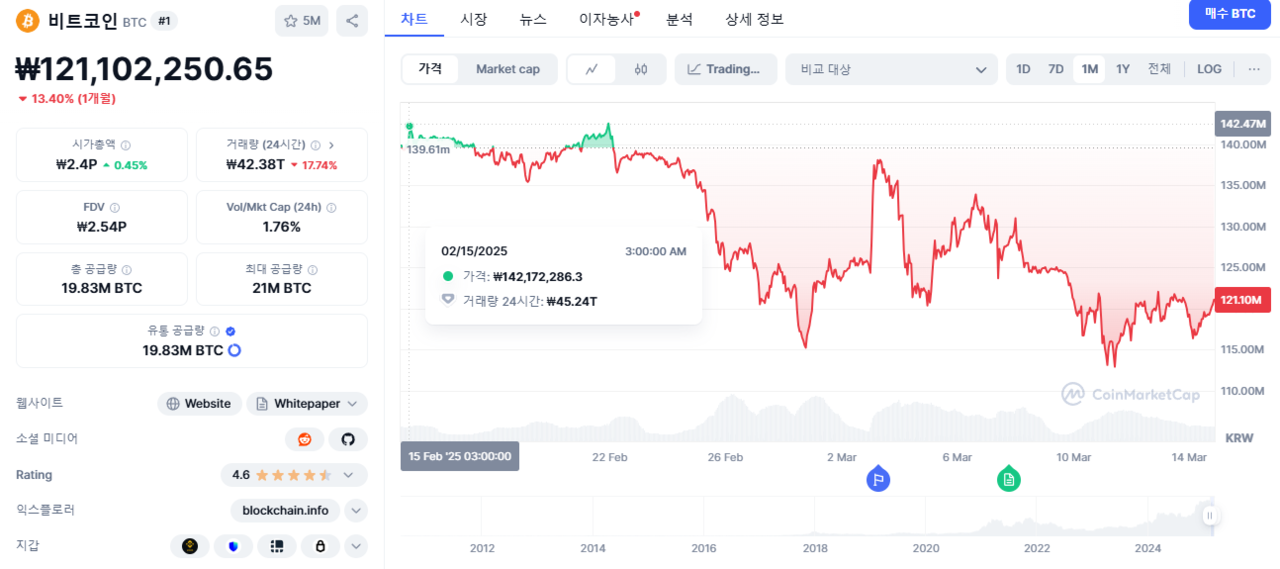The width and height of the screenshot is (1280, 569).
Task: Switch chart to Market cap view
Action: [x=507, y=69]
